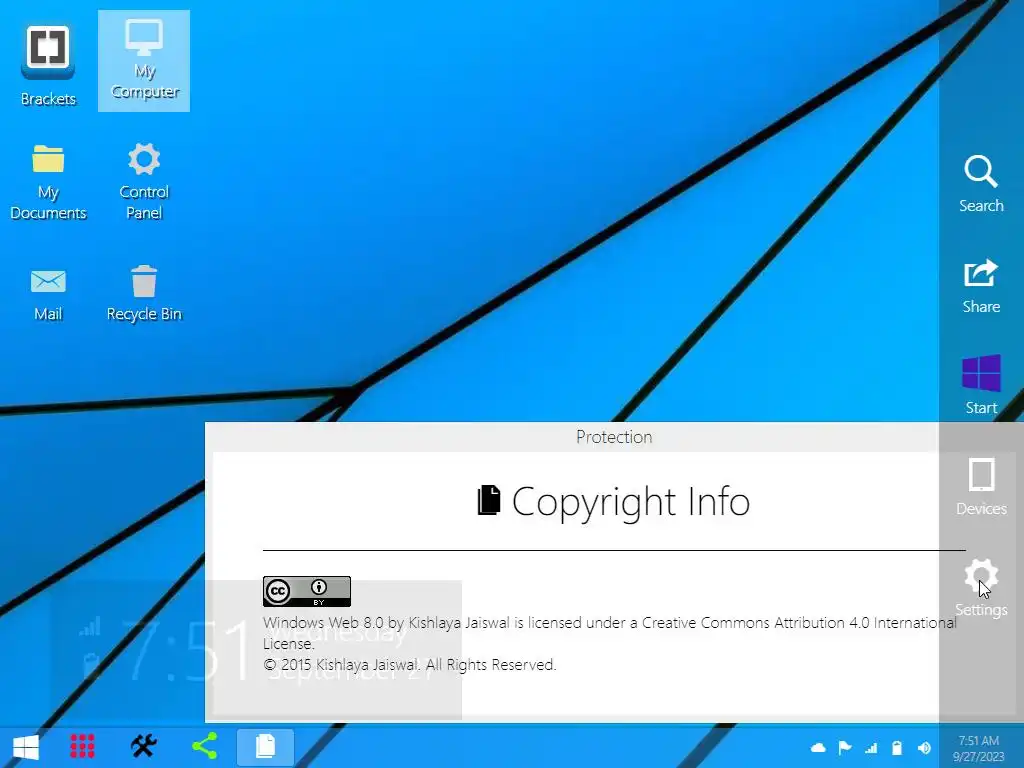Image resolution: width=1024 pixels, height=768 pixels.
Task: Click the taskbar clock showing 7:51 AM
Action: pos(978,748)
